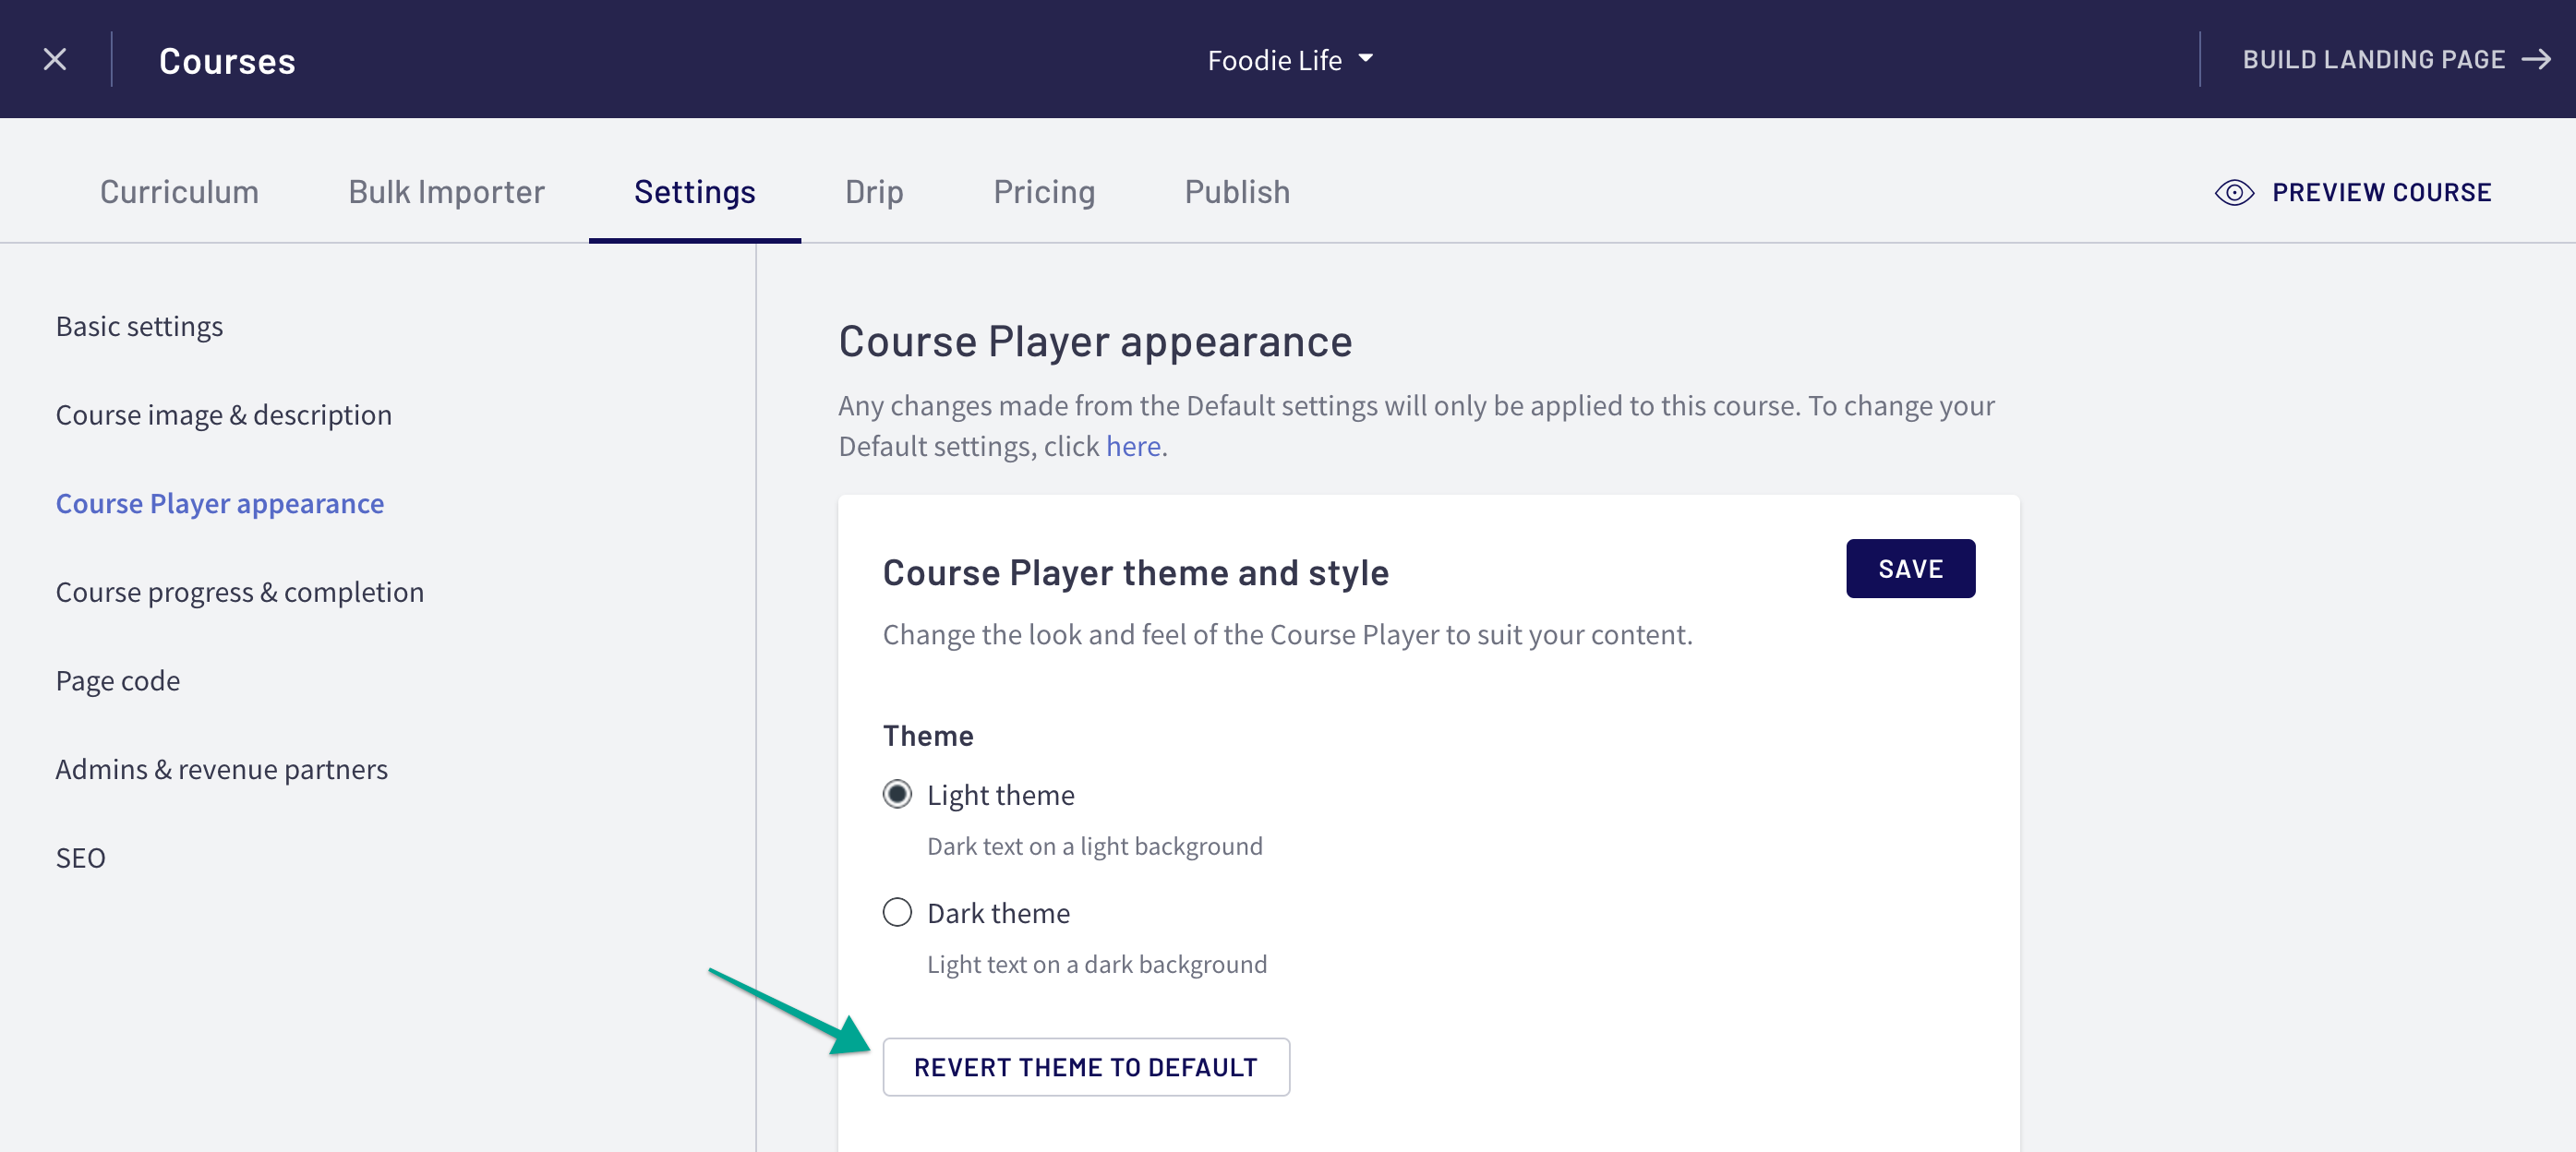
Task: Select the Settings tab
Action: (695, 192)
